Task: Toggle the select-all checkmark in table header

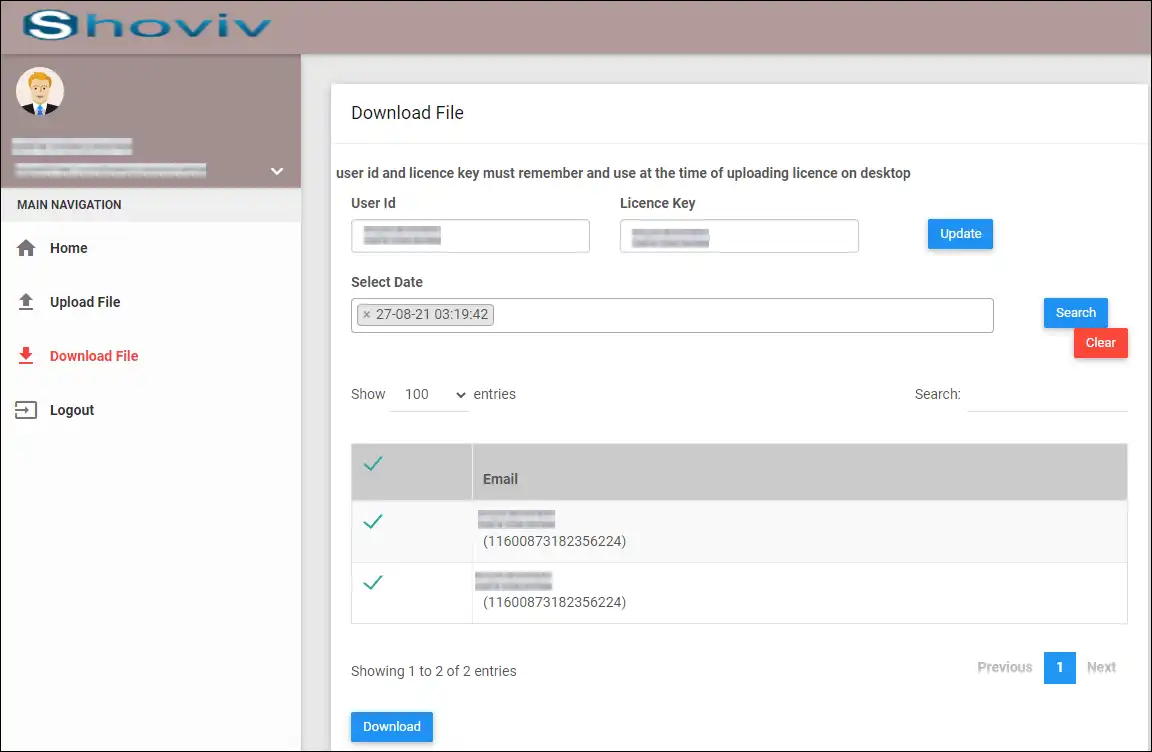Action: [373, 464]
